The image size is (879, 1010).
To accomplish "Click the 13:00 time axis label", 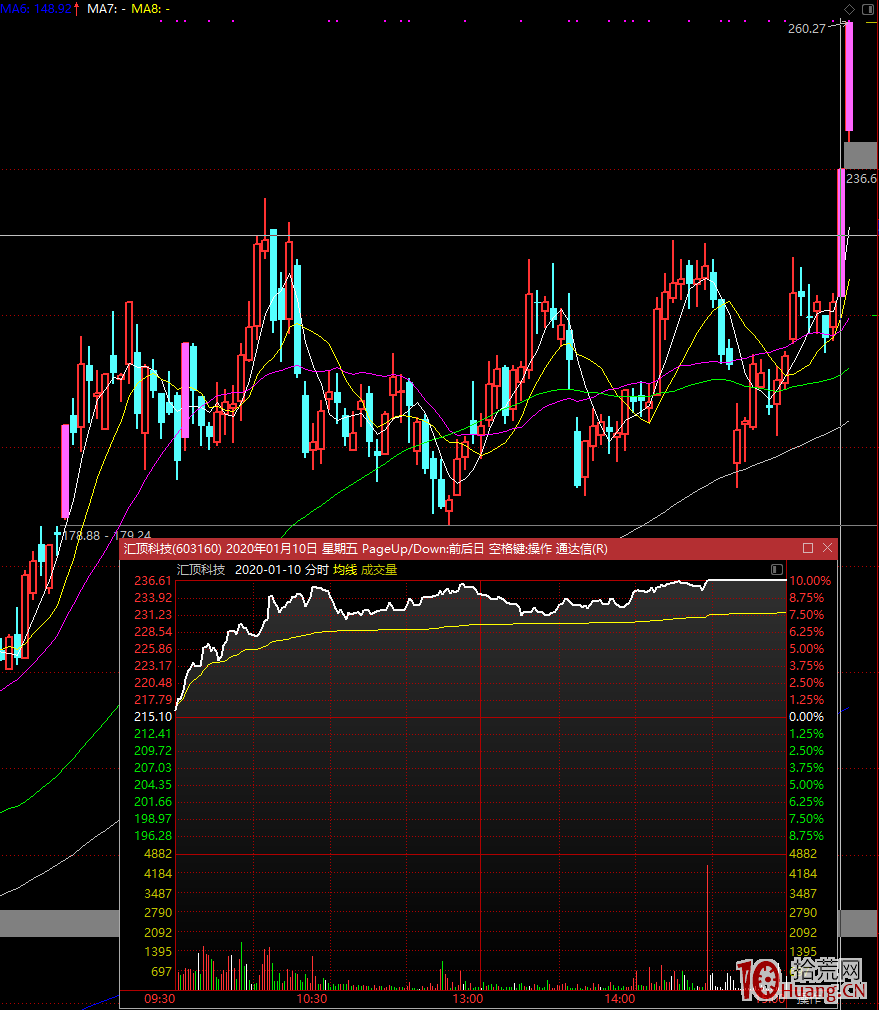I will 468,999.
